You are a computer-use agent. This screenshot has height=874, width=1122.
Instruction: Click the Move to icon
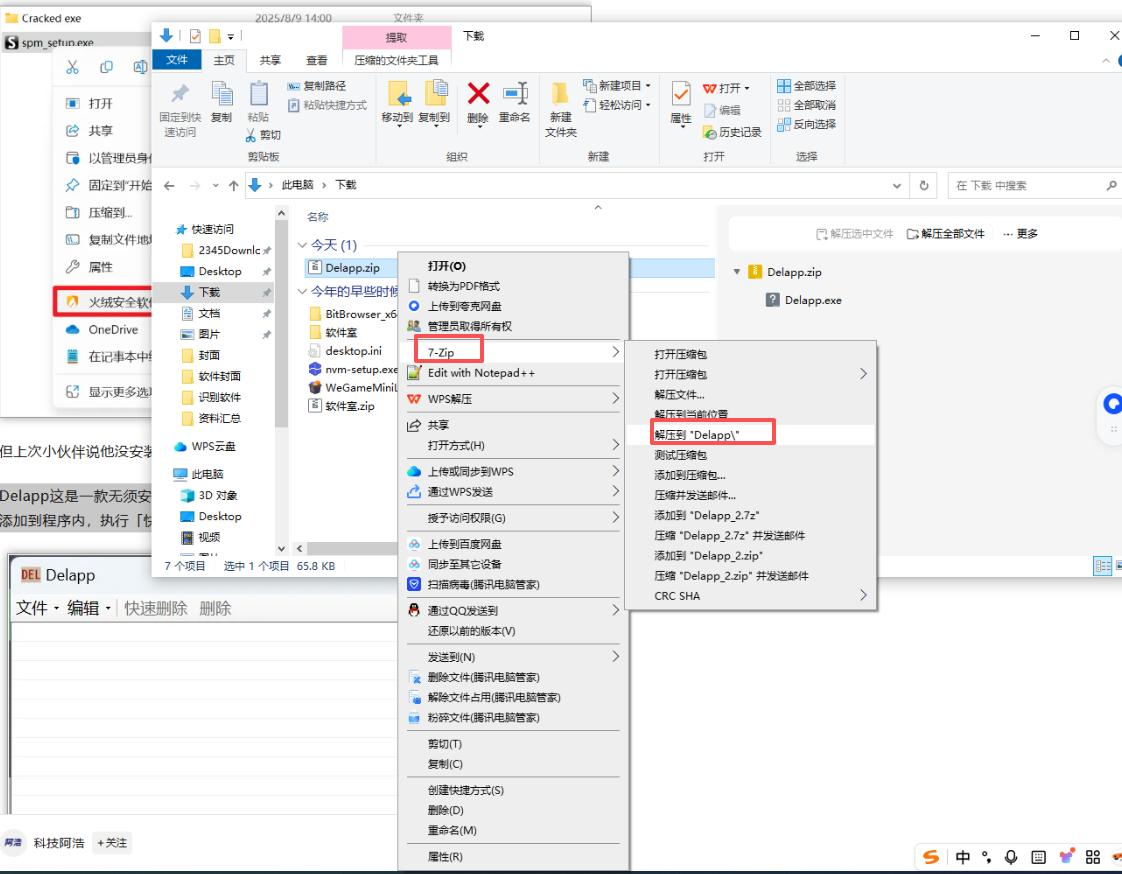coord(398,94)
